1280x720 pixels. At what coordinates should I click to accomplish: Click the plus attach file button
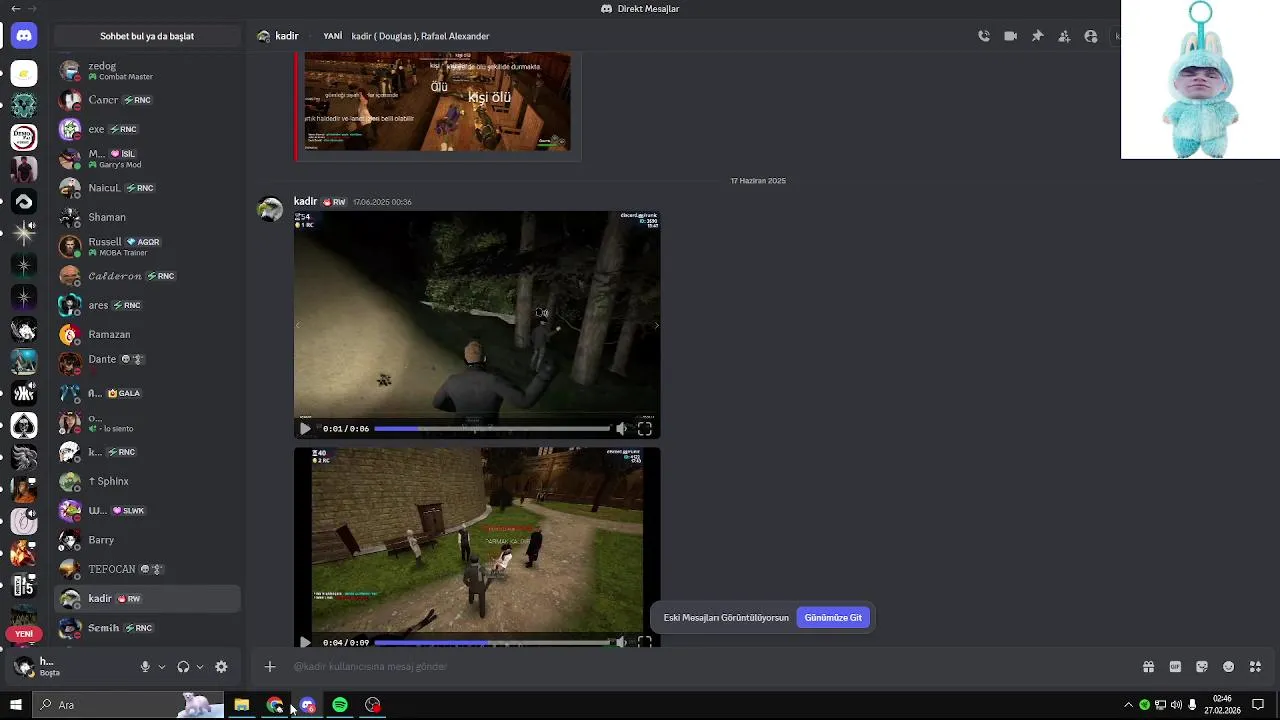(269, 666)
